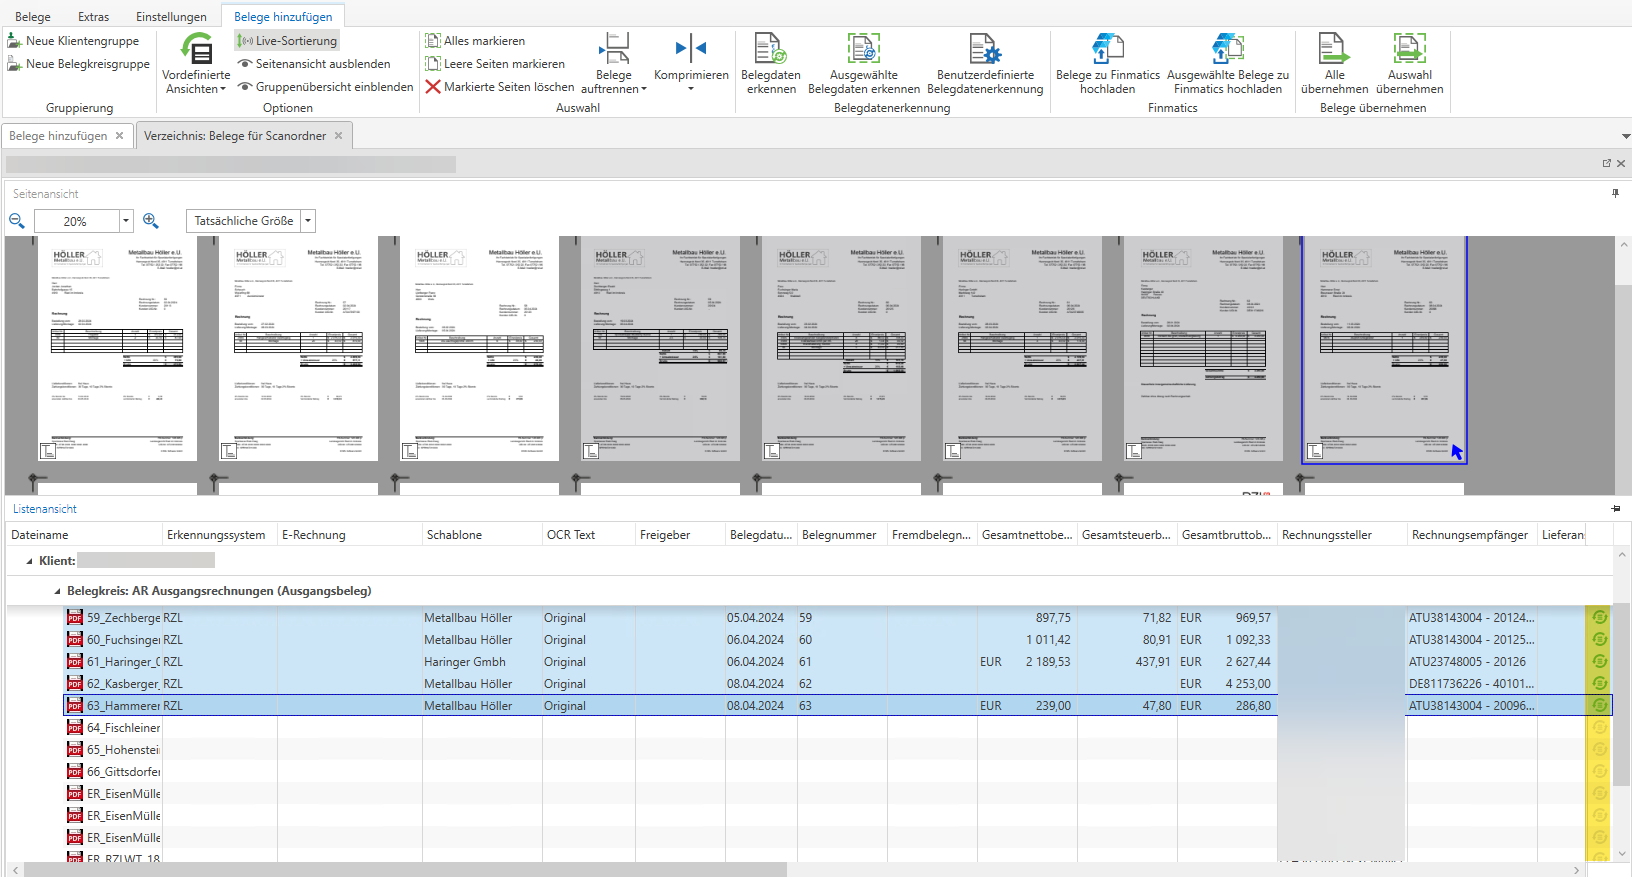Open the Einstellungen menu
This screenshot has width=1632, height=877.
171,17
